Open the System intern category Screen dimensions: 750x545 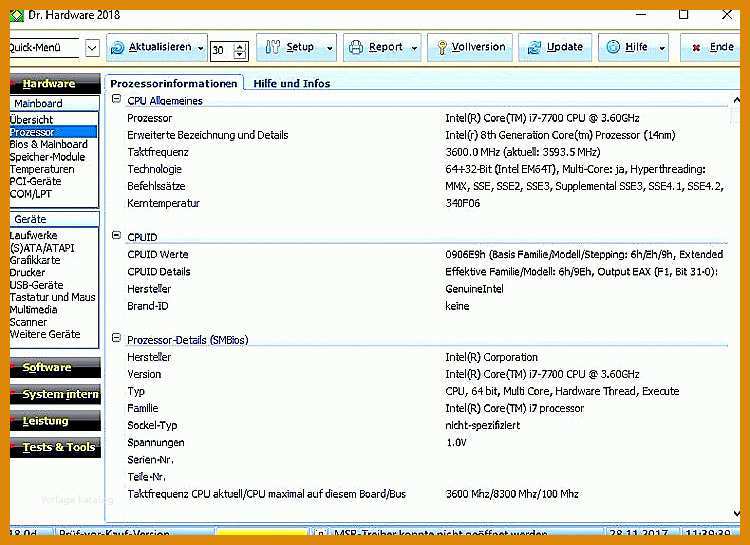55,394
